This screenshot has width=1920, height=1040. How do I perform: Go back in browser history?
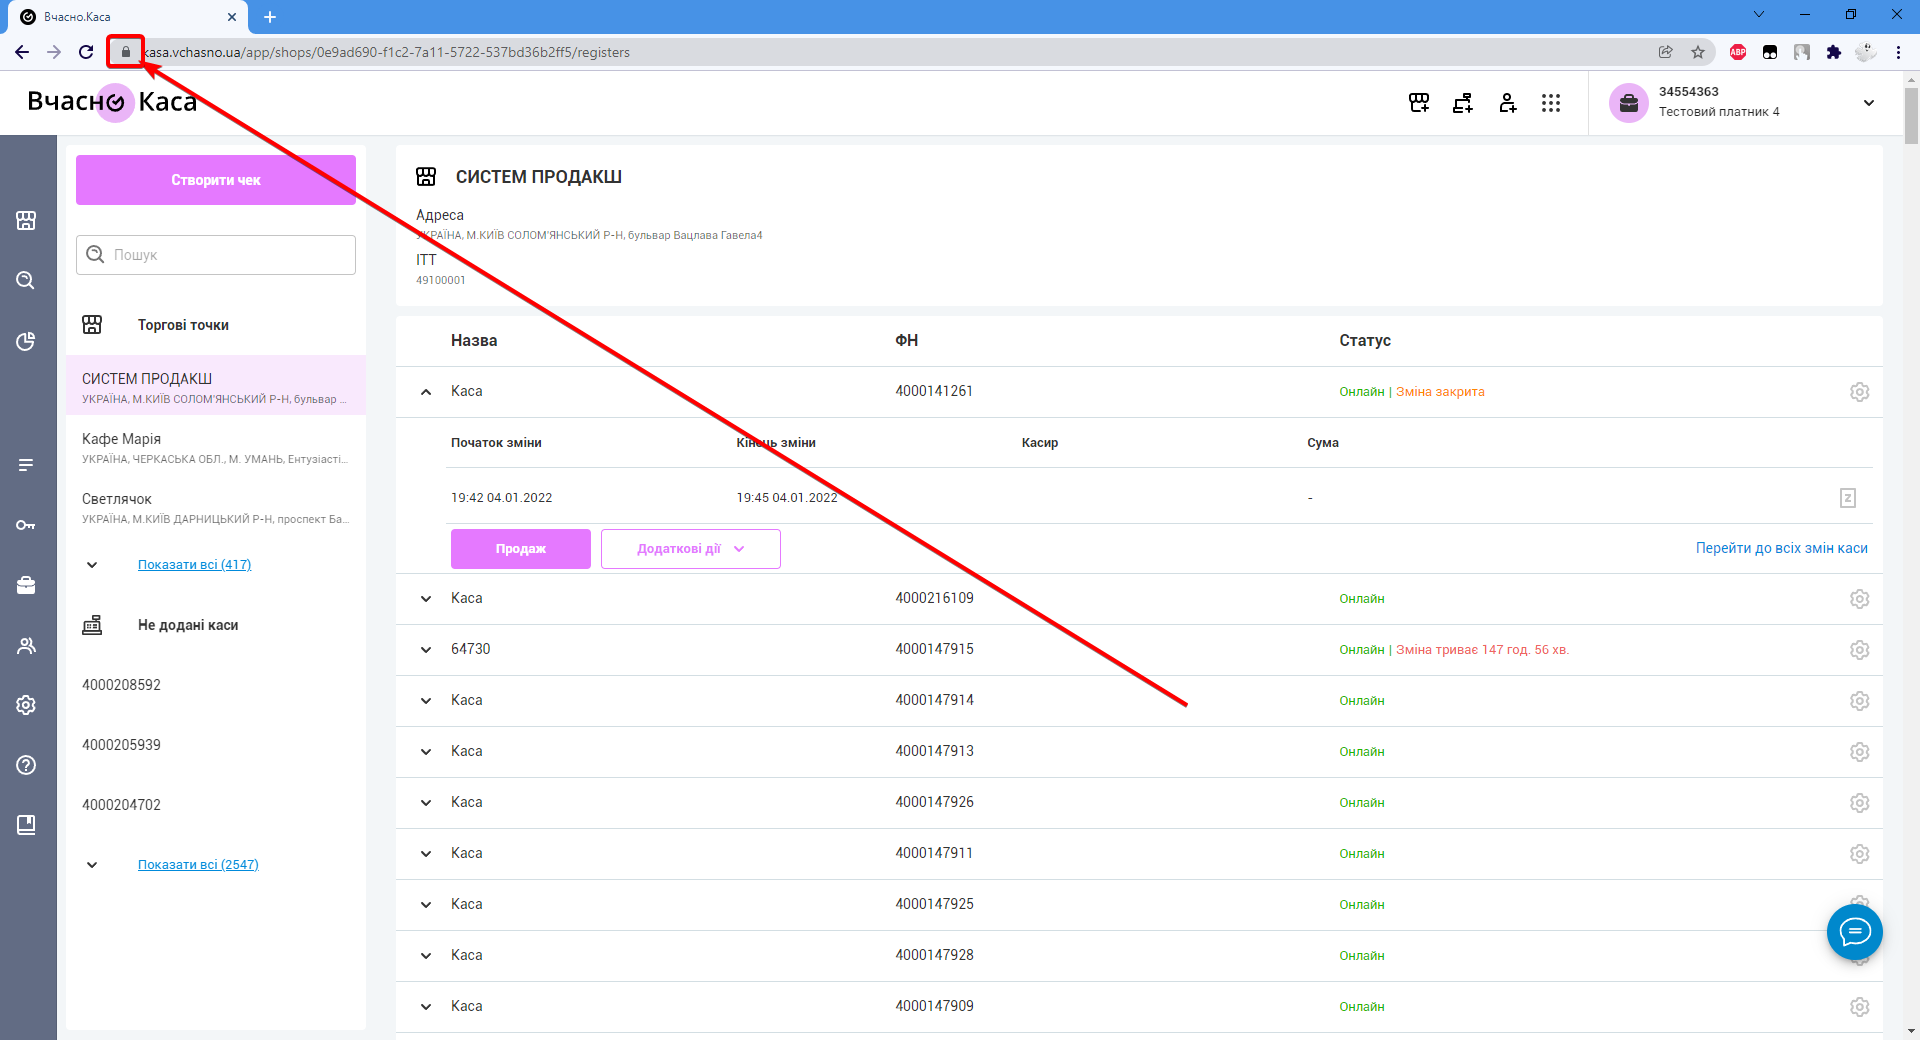(22, 52)
